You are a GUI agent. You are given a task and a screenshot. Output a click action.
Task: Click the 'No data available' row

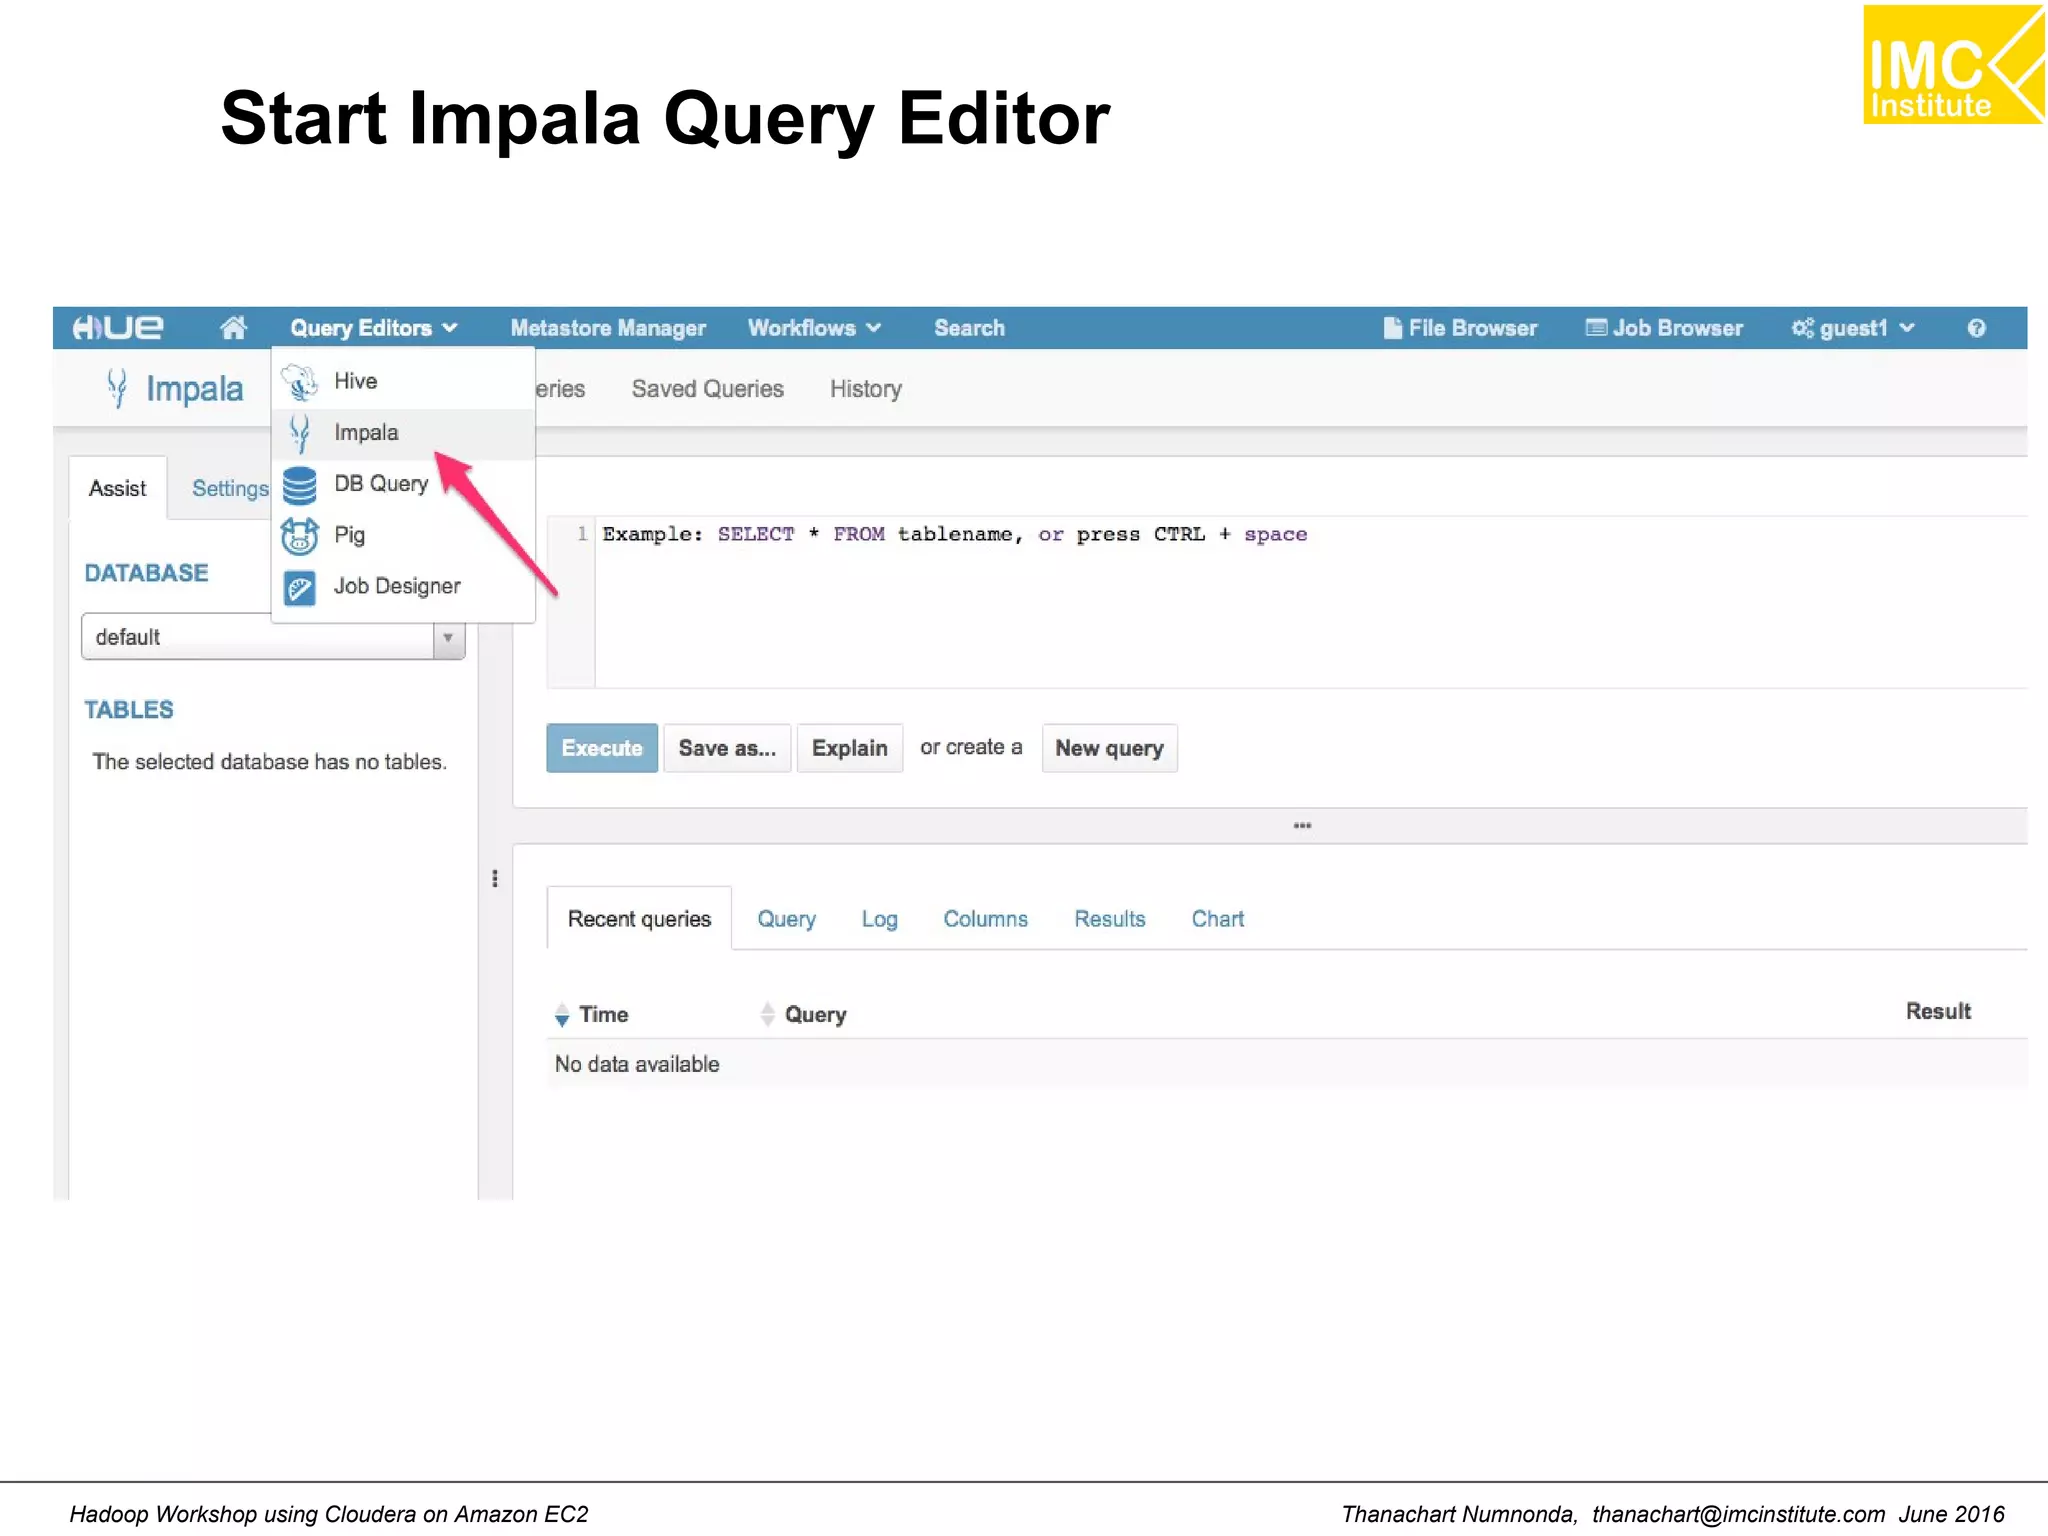point(1287,1064)
